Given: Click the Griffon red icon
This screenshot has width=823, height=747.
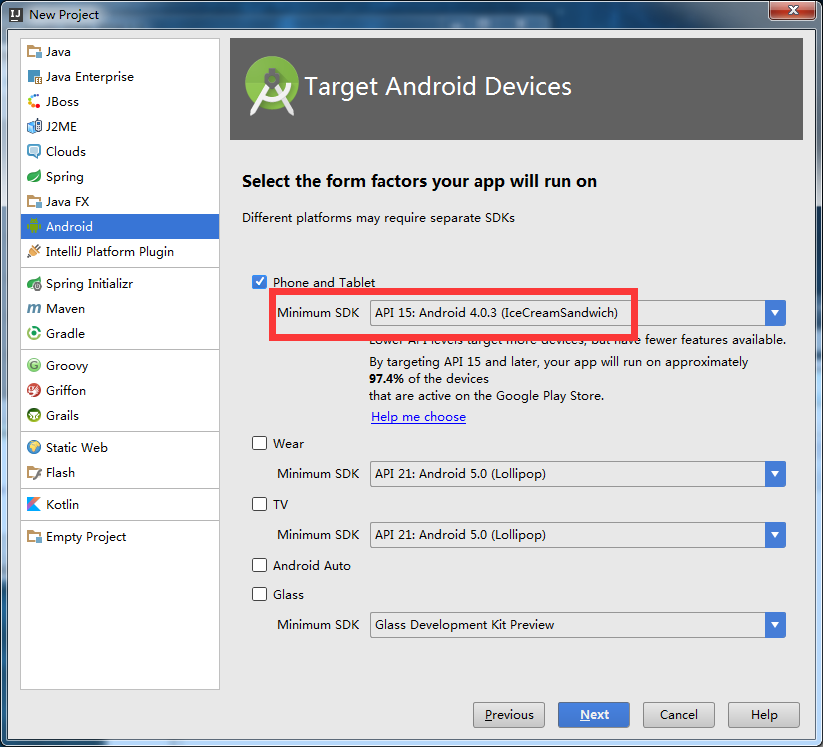Looking at the screenshot, I should 34,390.
